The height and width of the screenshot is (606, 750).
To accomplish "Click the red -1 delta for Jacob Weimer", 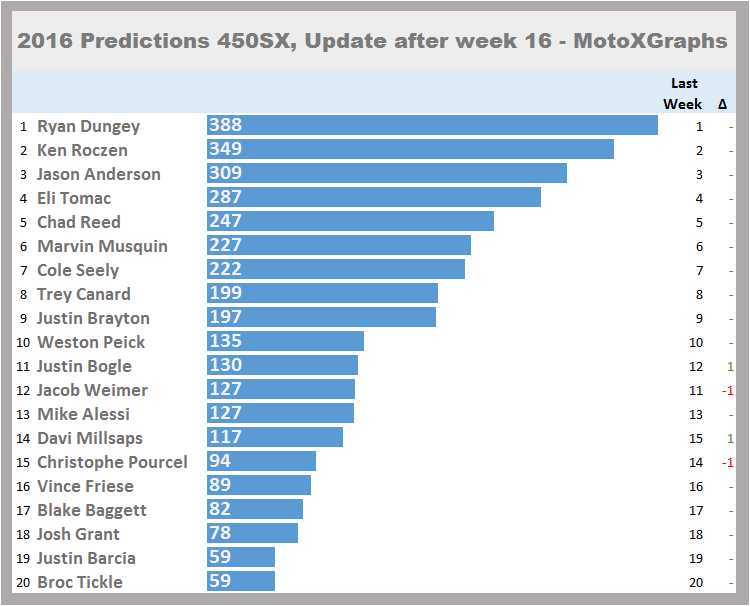I will (x=728, y=390).
